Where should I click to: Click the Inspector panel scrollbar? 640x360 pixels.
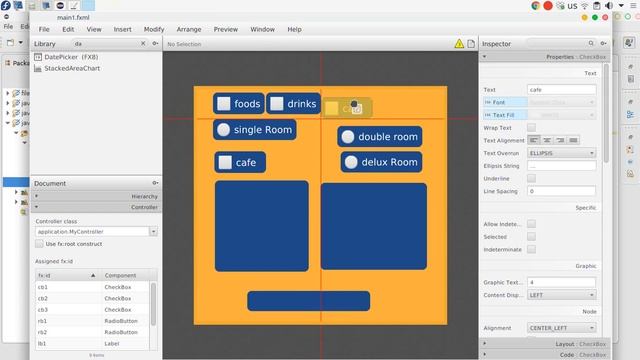606,113
